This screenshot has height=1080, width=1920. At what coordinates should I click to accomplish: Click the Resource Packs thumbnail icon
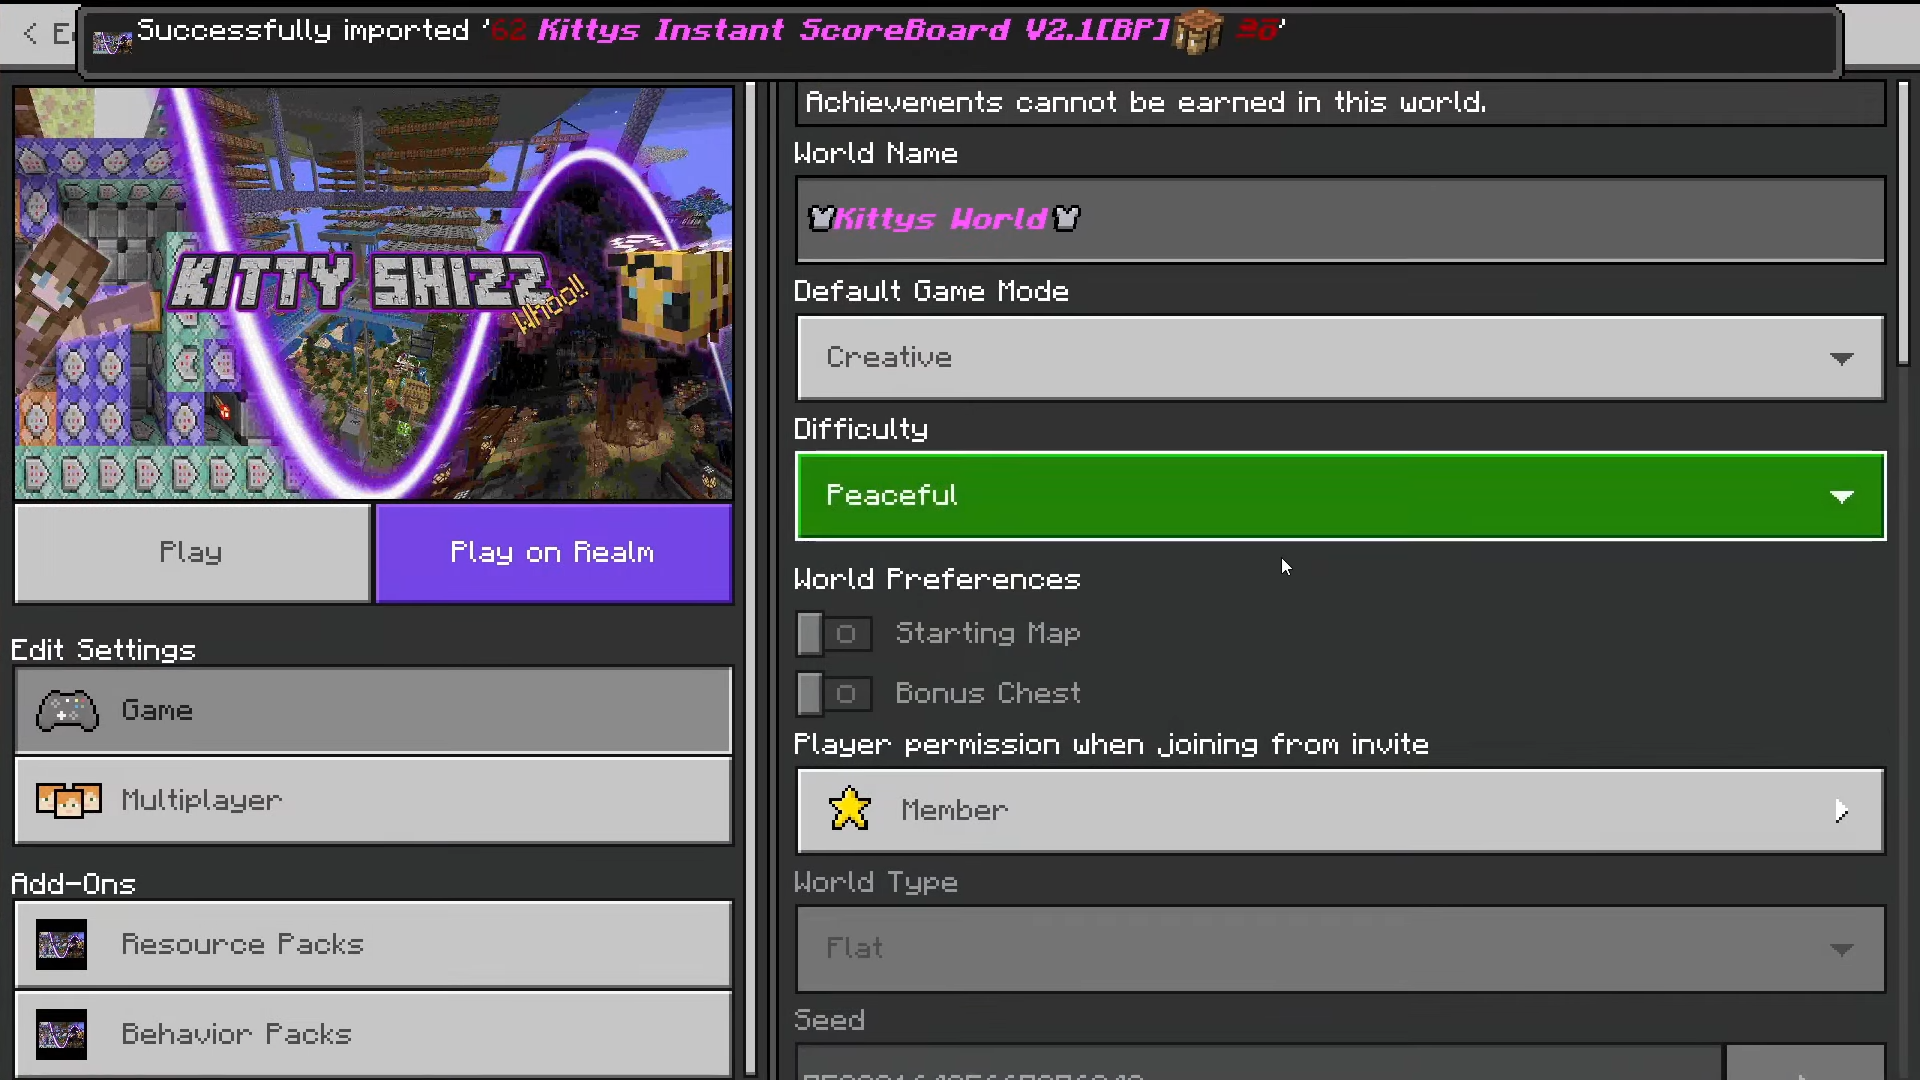pyautogui.click(x=61, y=945)
